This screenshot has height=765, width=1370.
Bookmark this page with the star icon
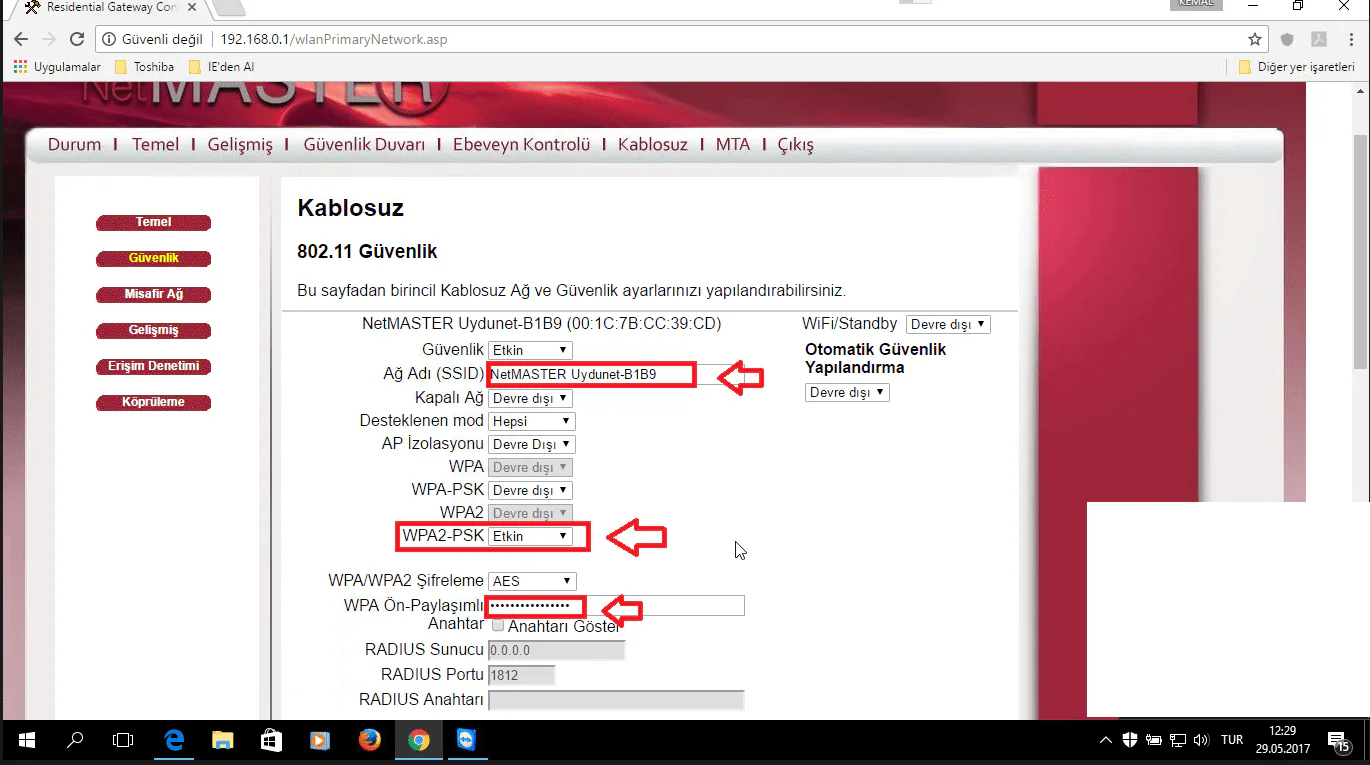tap(1255, 40)
